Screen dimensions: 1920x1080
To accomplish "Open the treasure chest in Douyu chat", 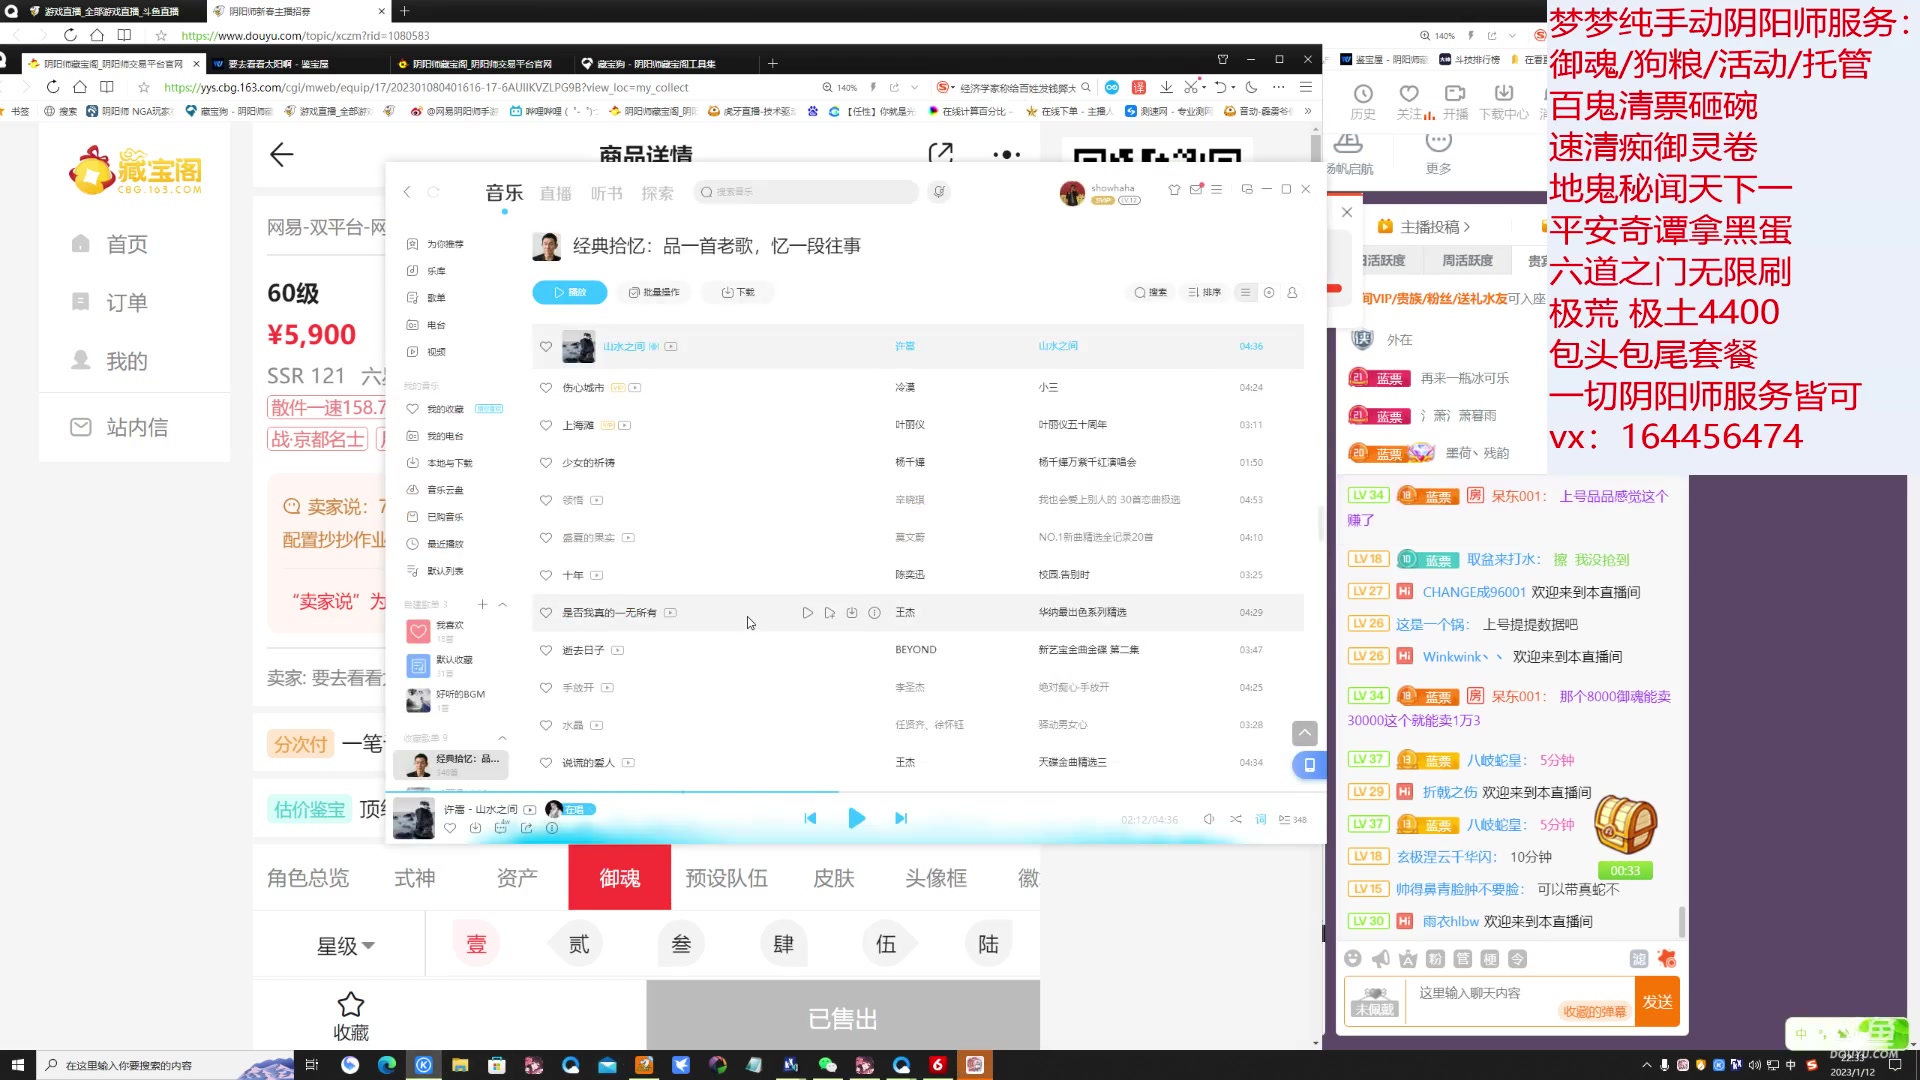I will 1626,826.
